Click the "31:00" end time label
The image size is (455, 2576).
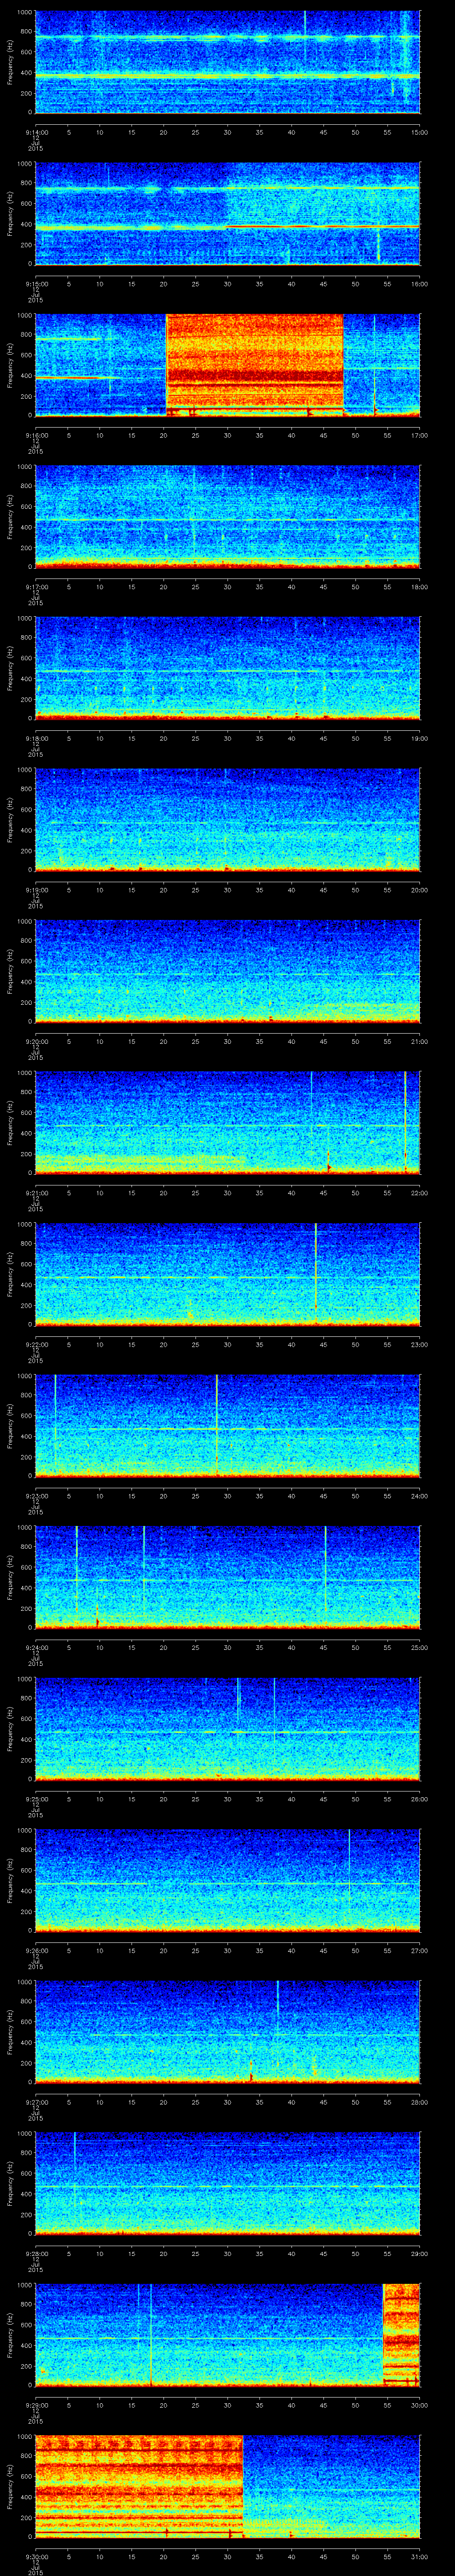coord(420,2556)
